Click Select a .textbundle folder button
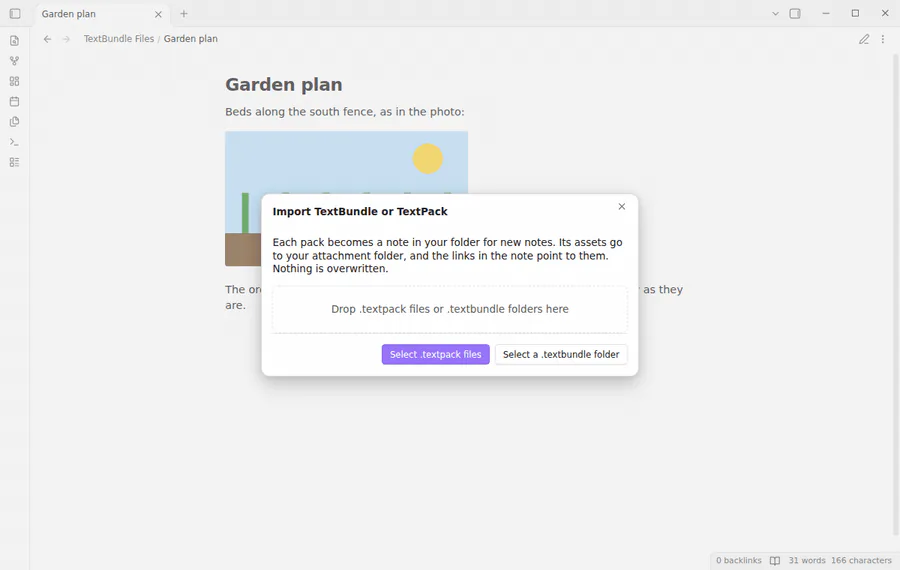900x570 pixels. (x=561, y=354)
